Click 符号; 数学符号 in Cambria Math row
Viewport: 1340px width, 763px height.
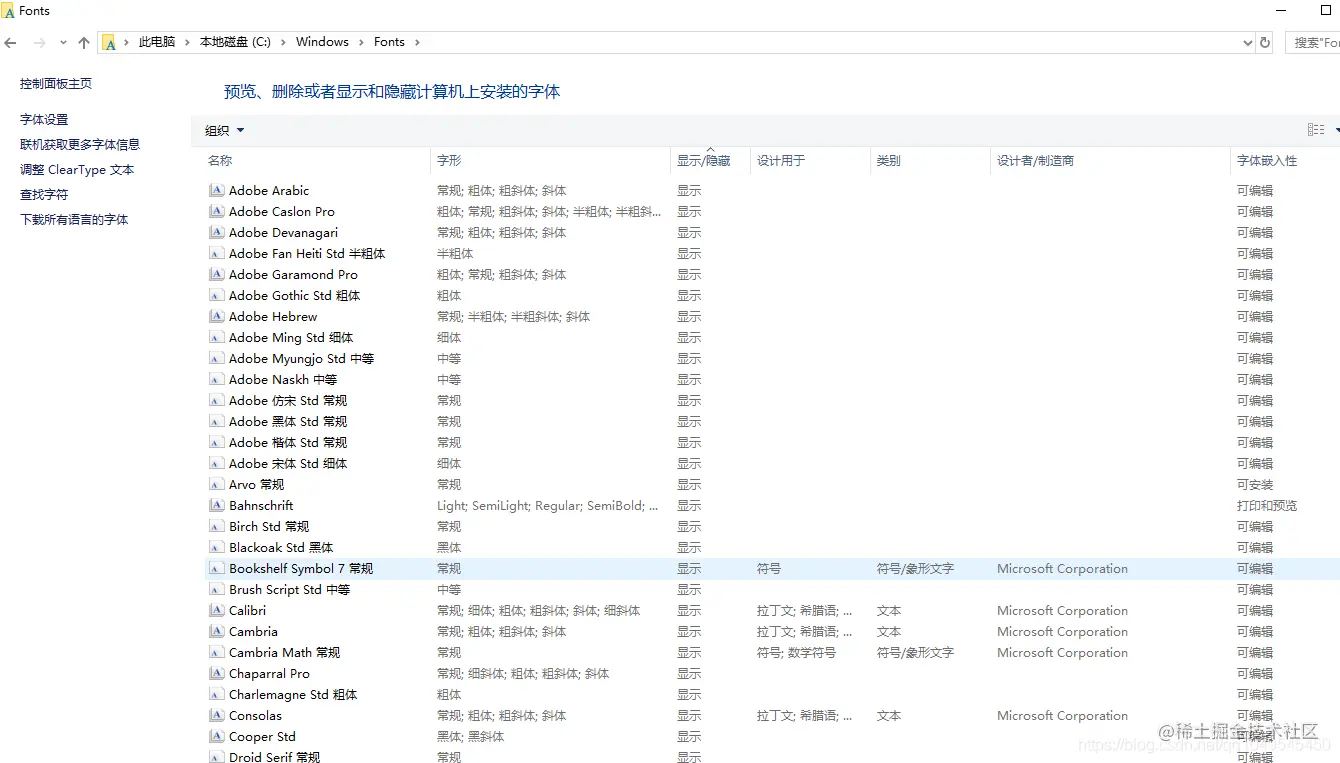coord(796,652)
